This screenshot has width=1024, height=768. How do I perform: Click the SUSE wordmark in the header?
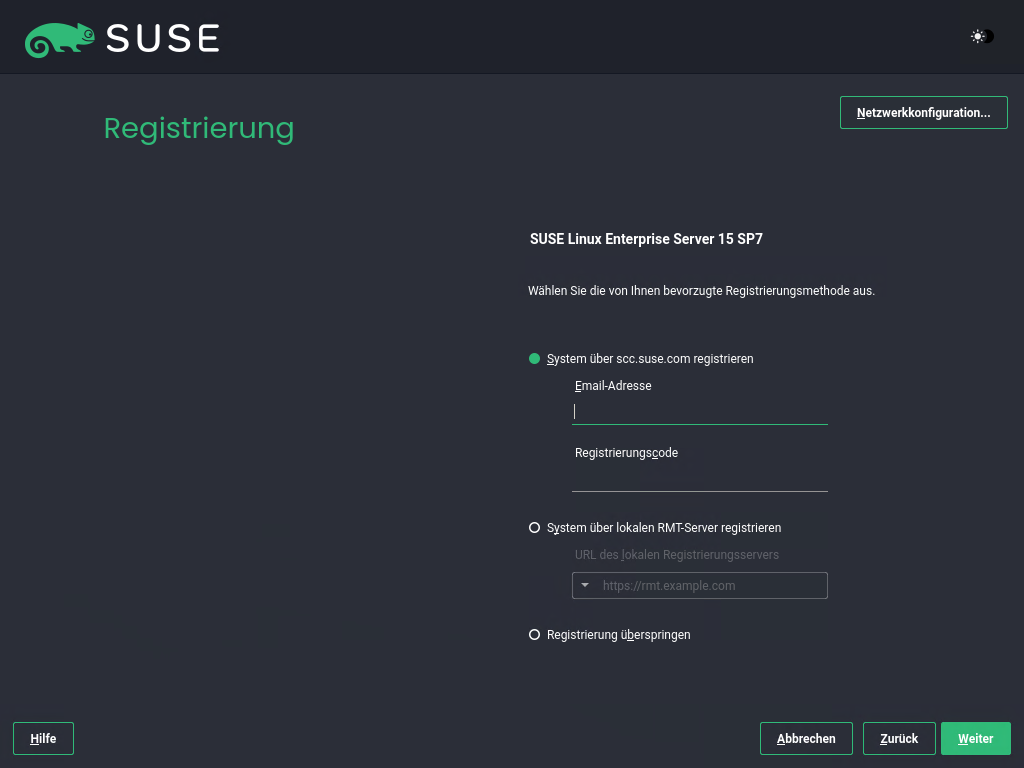point(163,39)
